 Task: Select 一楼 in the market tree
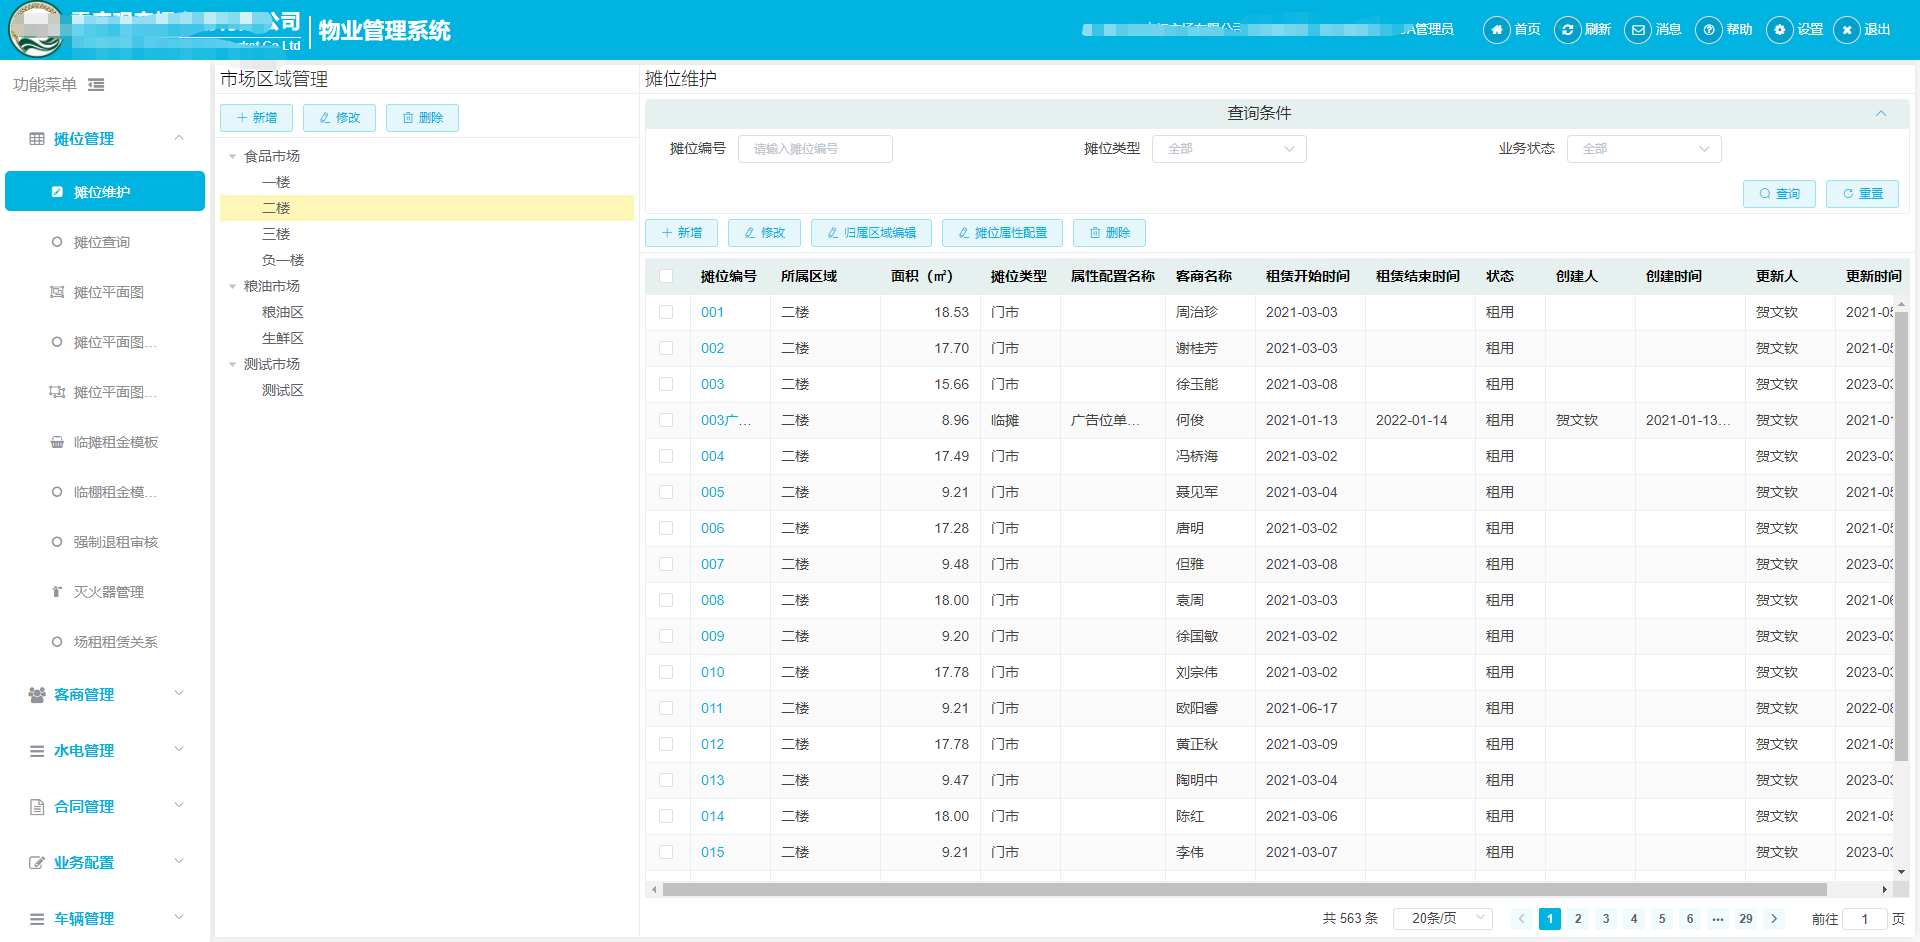pyautogui.click(x=276, y=183)
